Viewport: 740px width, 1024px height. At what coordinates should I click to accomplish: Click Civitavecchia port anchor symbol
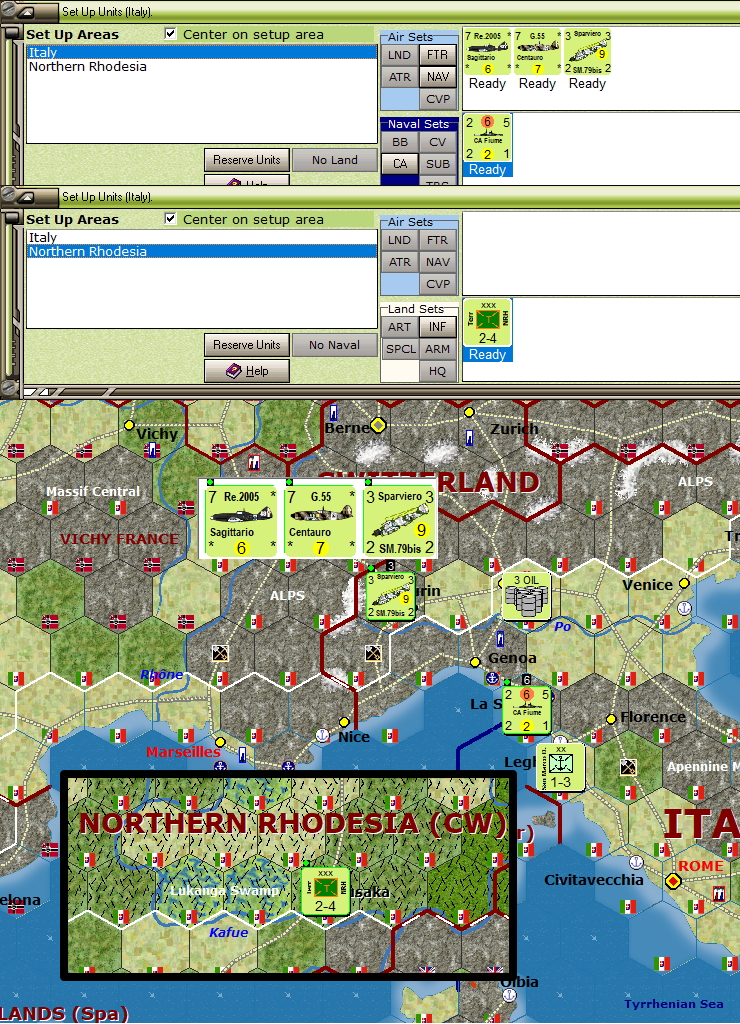point(635,862)
